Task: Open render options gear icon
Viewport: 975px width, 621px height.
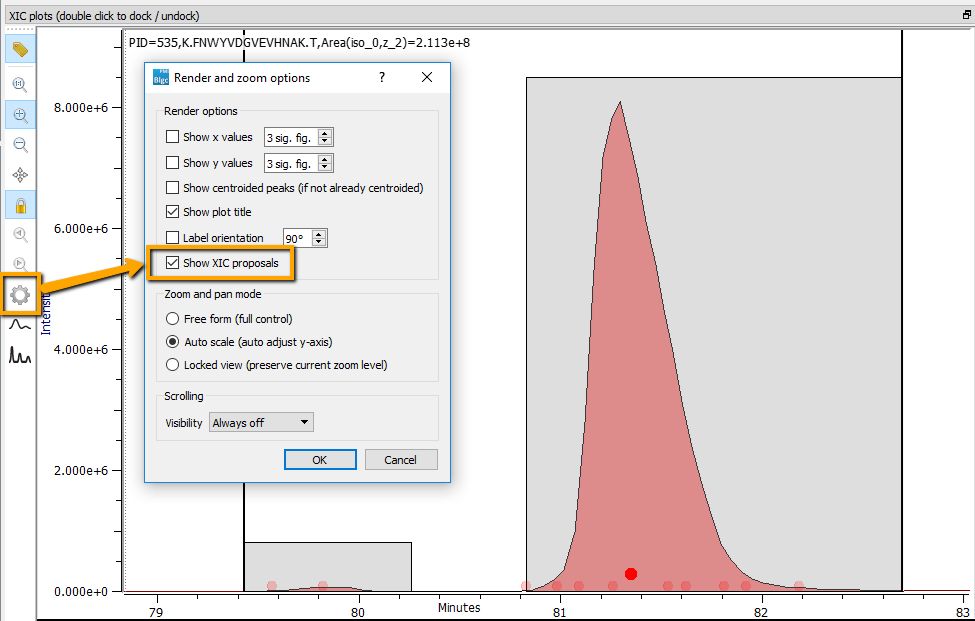Action: click(20, 294)
